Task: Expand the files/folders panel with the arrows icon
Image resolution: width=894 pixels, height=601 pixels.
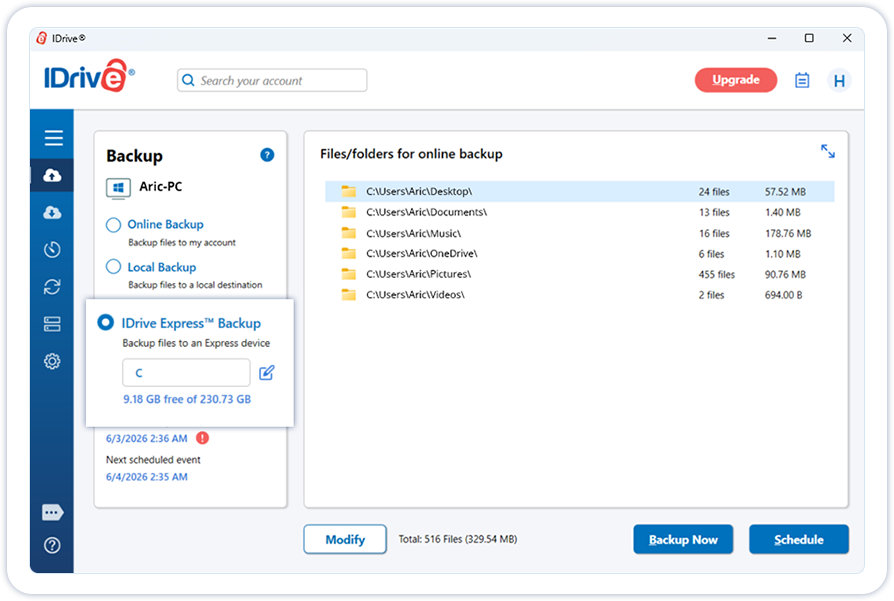Action: coord(827,151)
